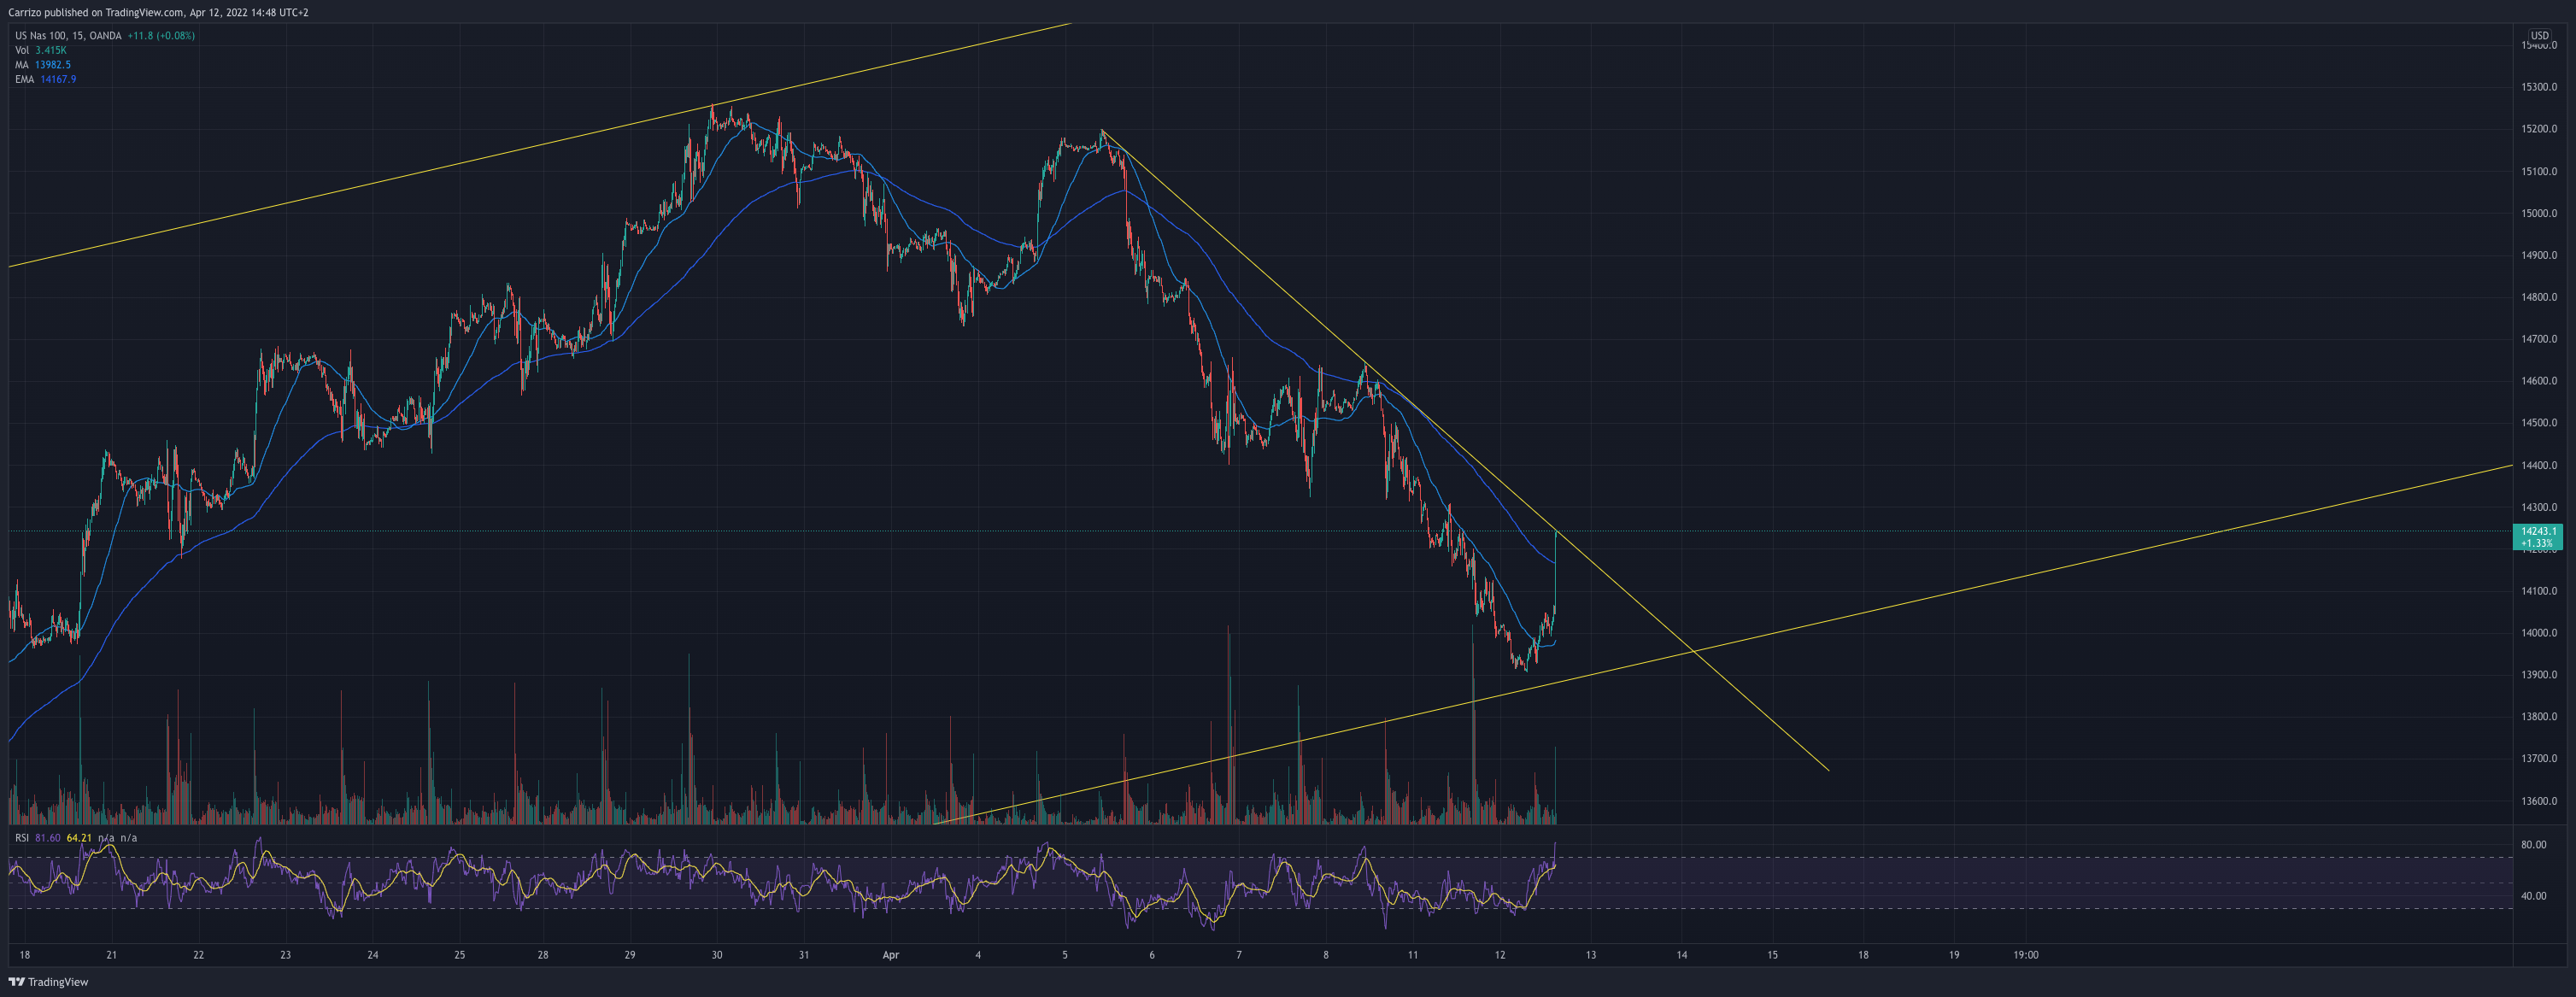Click the '+11.8 (+0.08%)' change value
The image size is (2576, 997).
click(x=161, y=36)
